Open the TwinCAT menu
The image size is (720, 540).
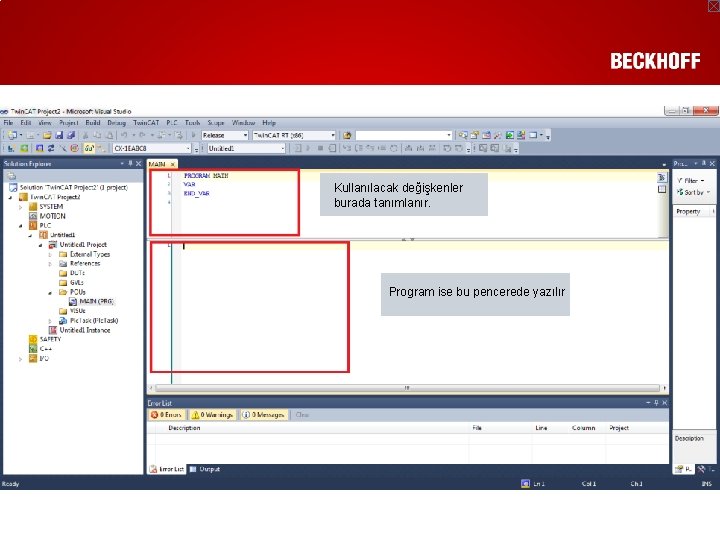coord(146,123)
